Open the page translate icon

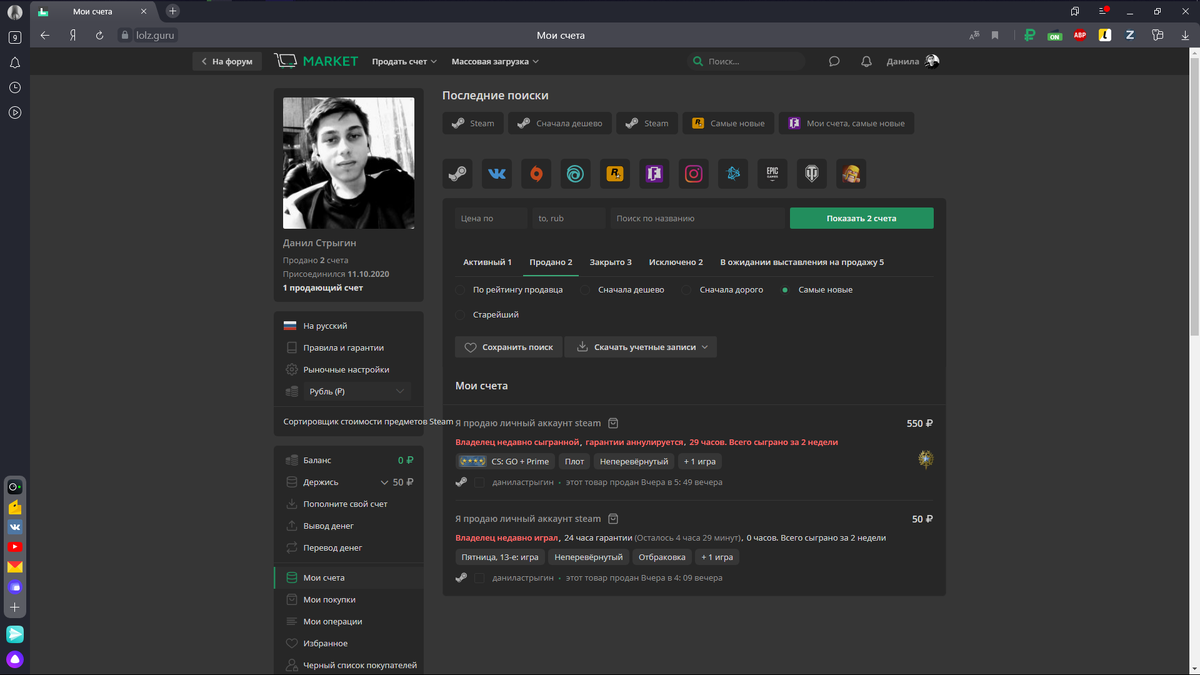974,35
